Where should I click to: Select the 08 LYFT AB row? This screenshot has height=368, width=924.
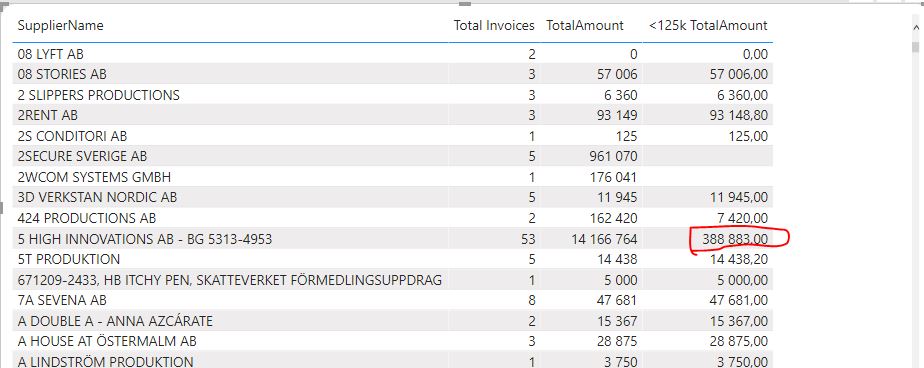[x=392, y=54]
